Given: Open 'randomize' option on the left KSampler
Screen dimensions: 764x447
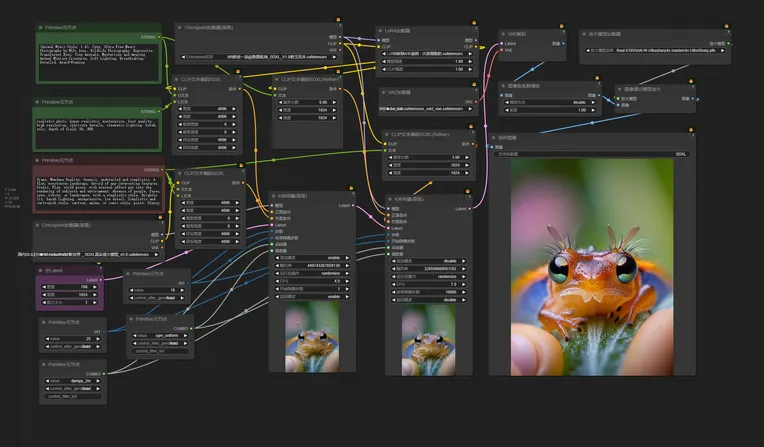Looking at the screenshot, I should pyautogui.click(x=312, y=273).
